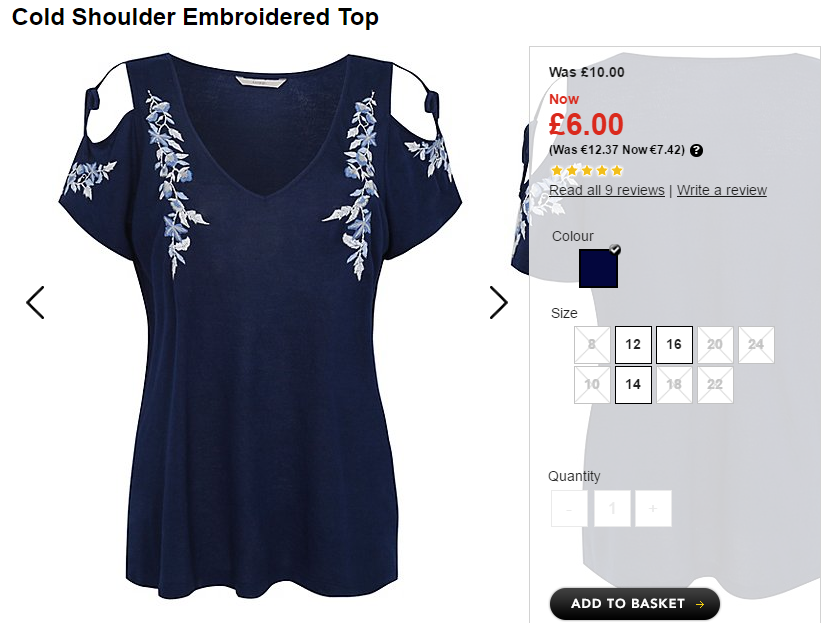
Task: Open the Read all 9 reviews link
Action: tap(607, 190)
